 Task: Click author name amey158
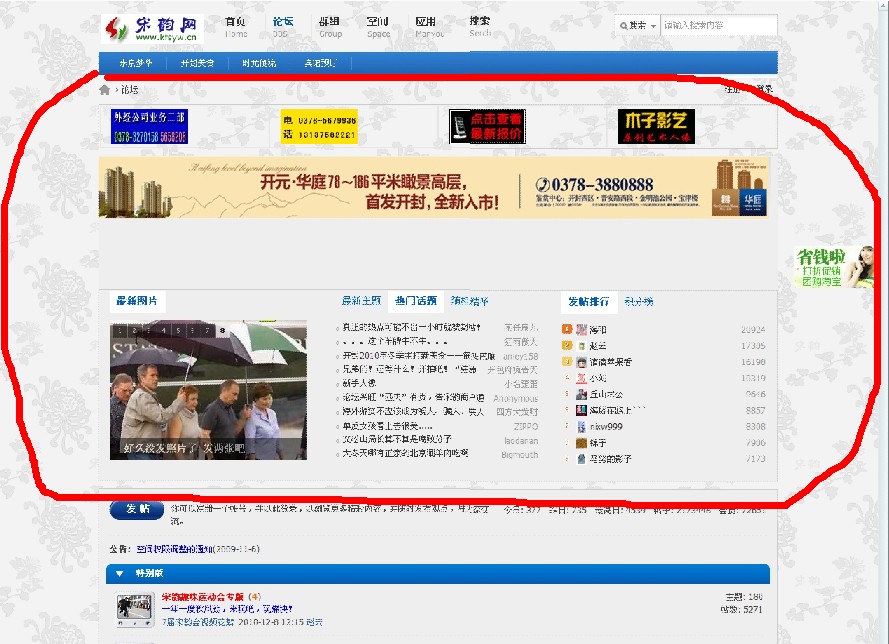pyautogui.click(x=520, y=357)
